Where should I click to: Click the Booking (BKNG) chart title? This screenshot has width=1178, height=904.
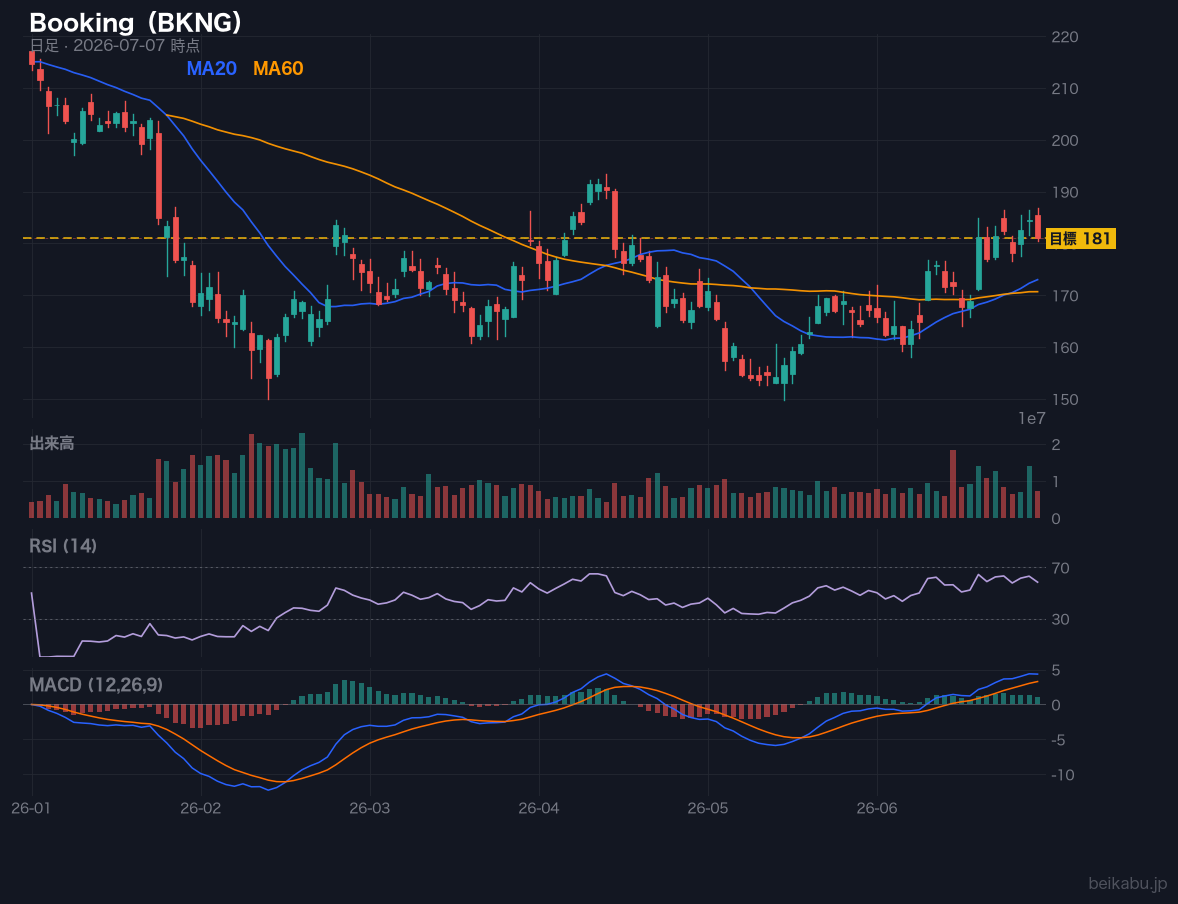[x=135, y=23]
